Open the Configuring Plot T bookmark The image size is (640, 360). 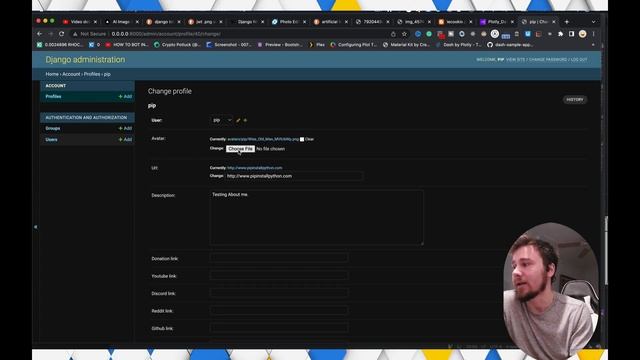pos(353,45)
